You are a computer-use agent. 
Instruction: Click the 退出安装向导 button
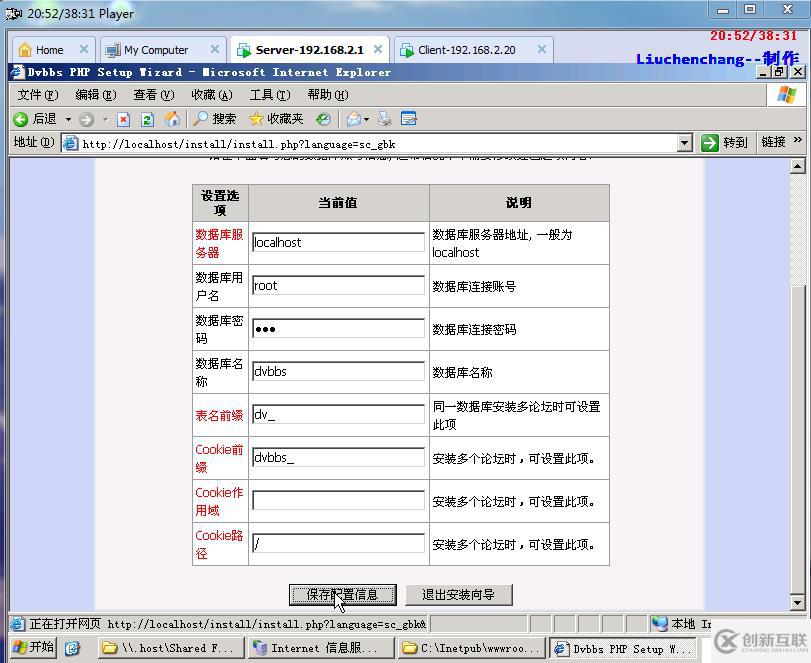(459, 595)
